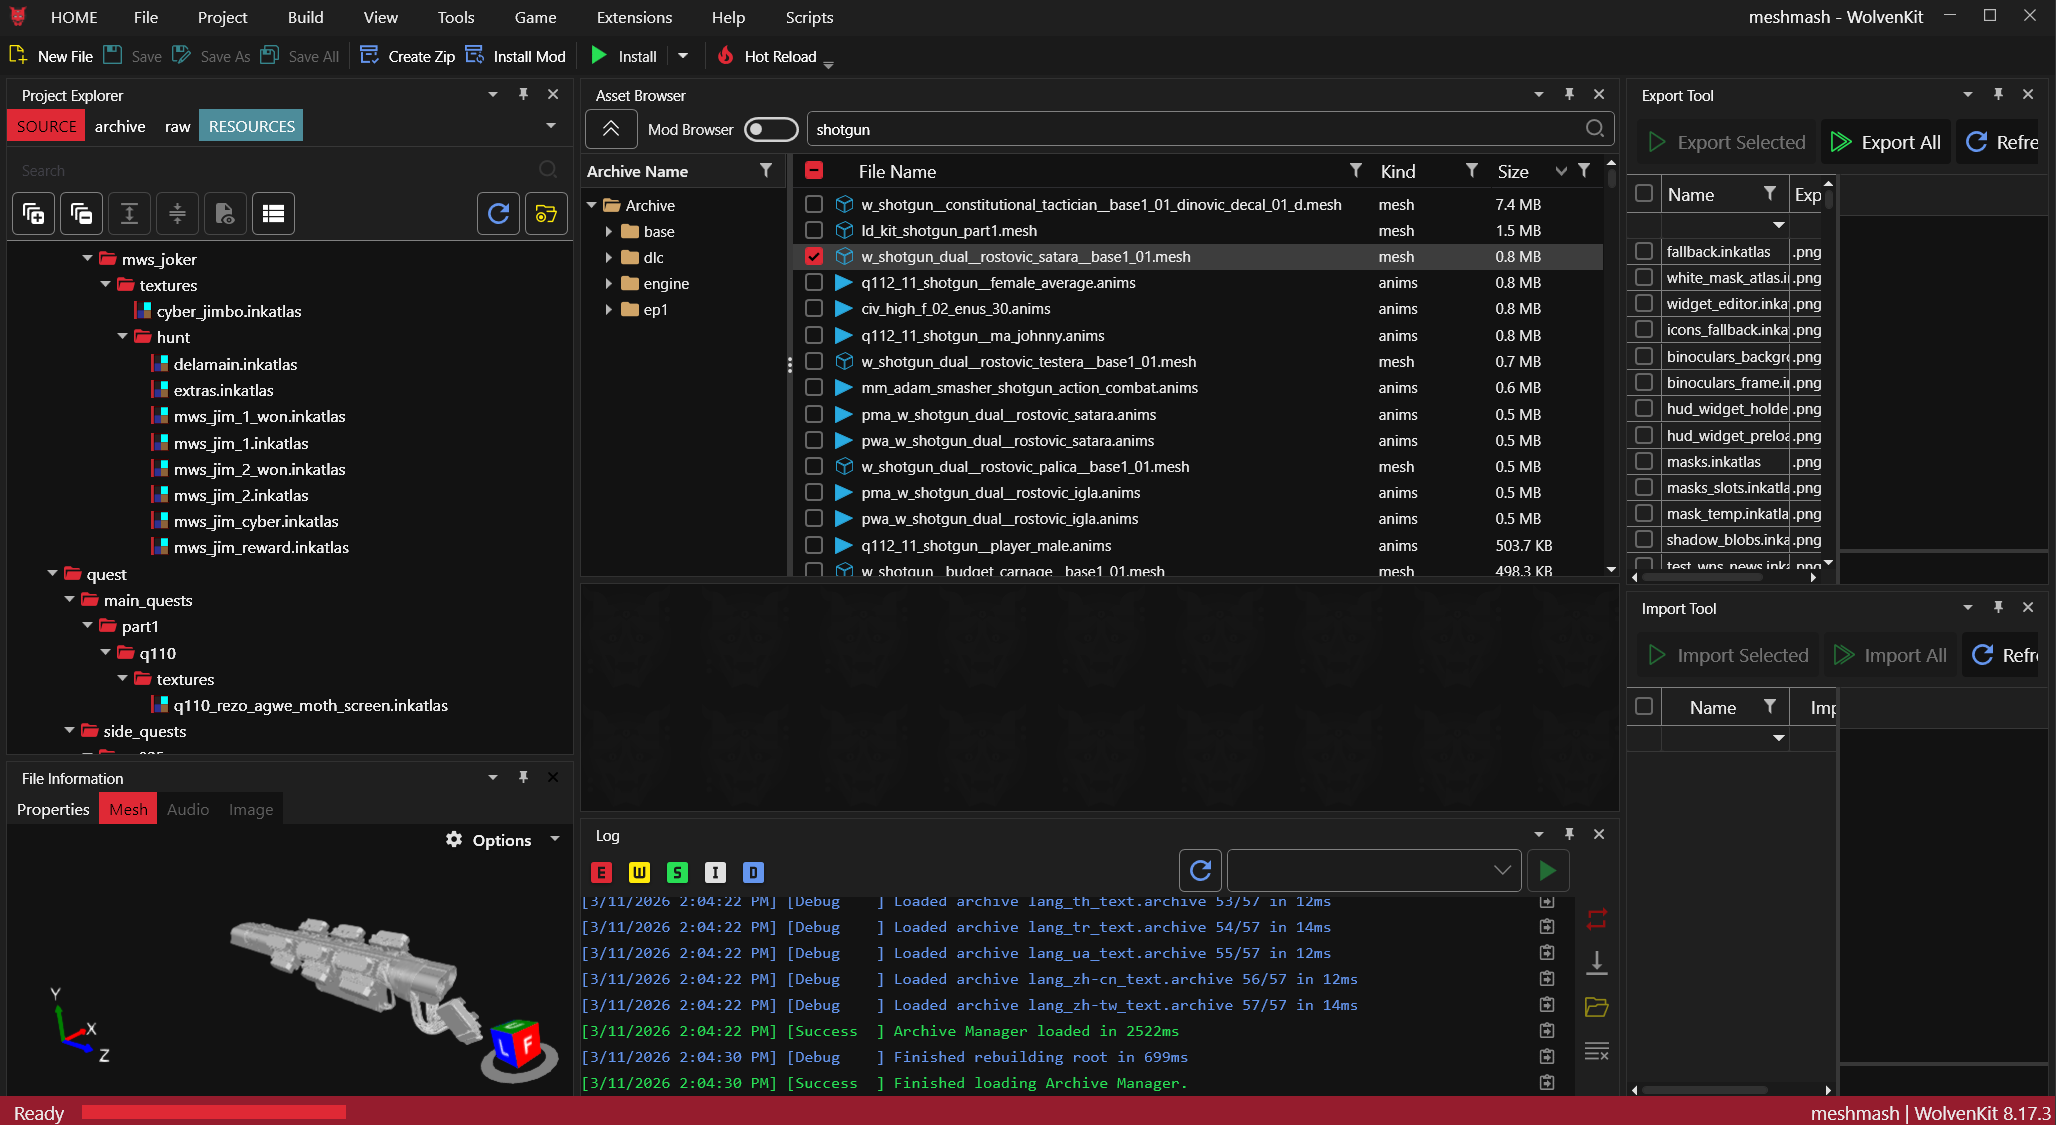This screenshot has width=2056, height=1125.
Task: Show Debug entries via the blue D filter
Action: (x=753, y=872)
